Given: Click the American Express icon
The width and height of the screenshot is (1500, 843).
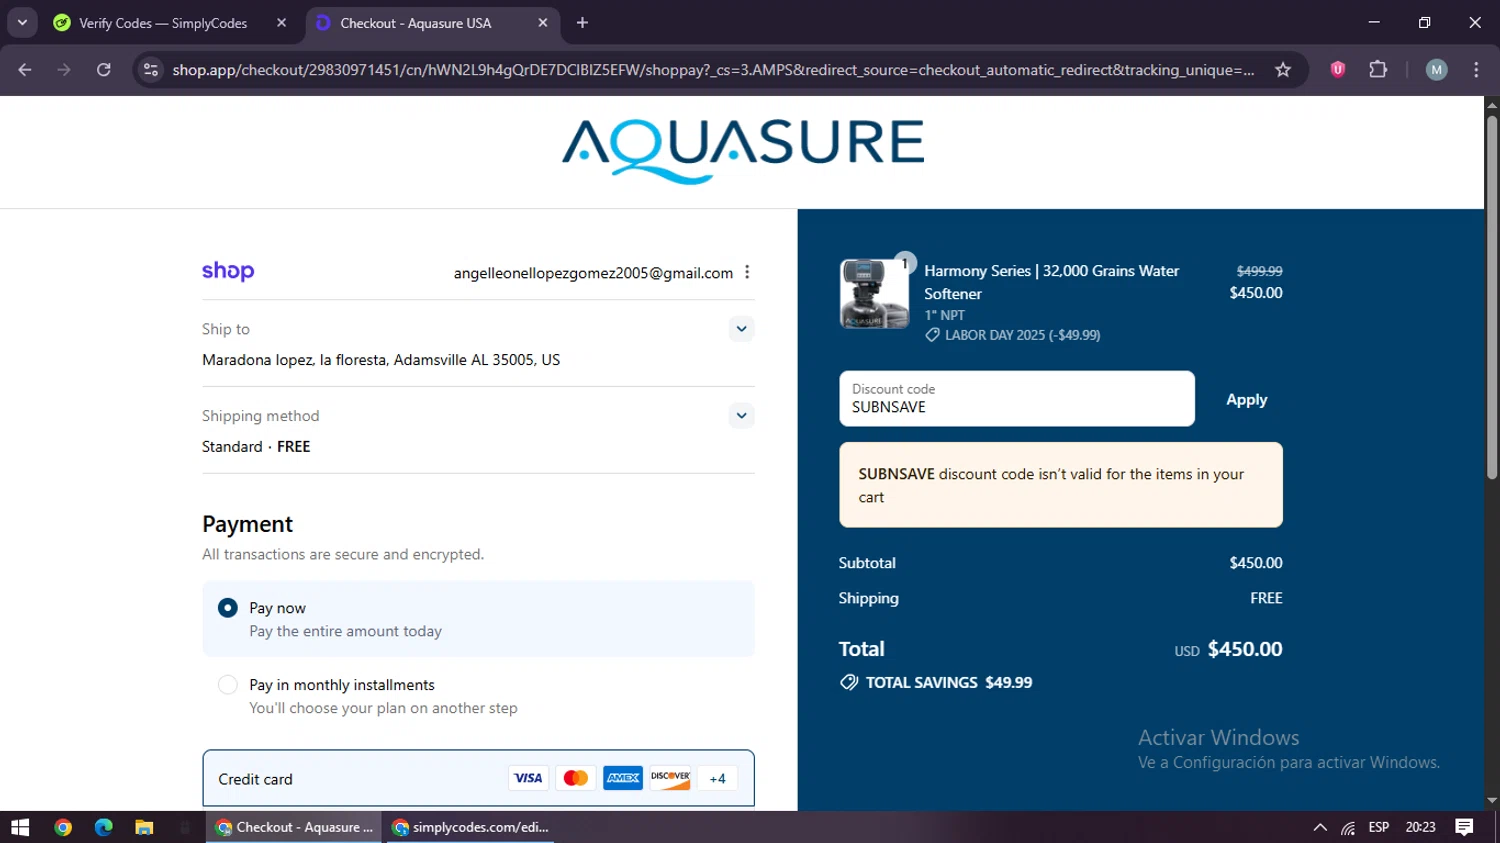Looking at the screenshot, I should (x=623, y=778).
